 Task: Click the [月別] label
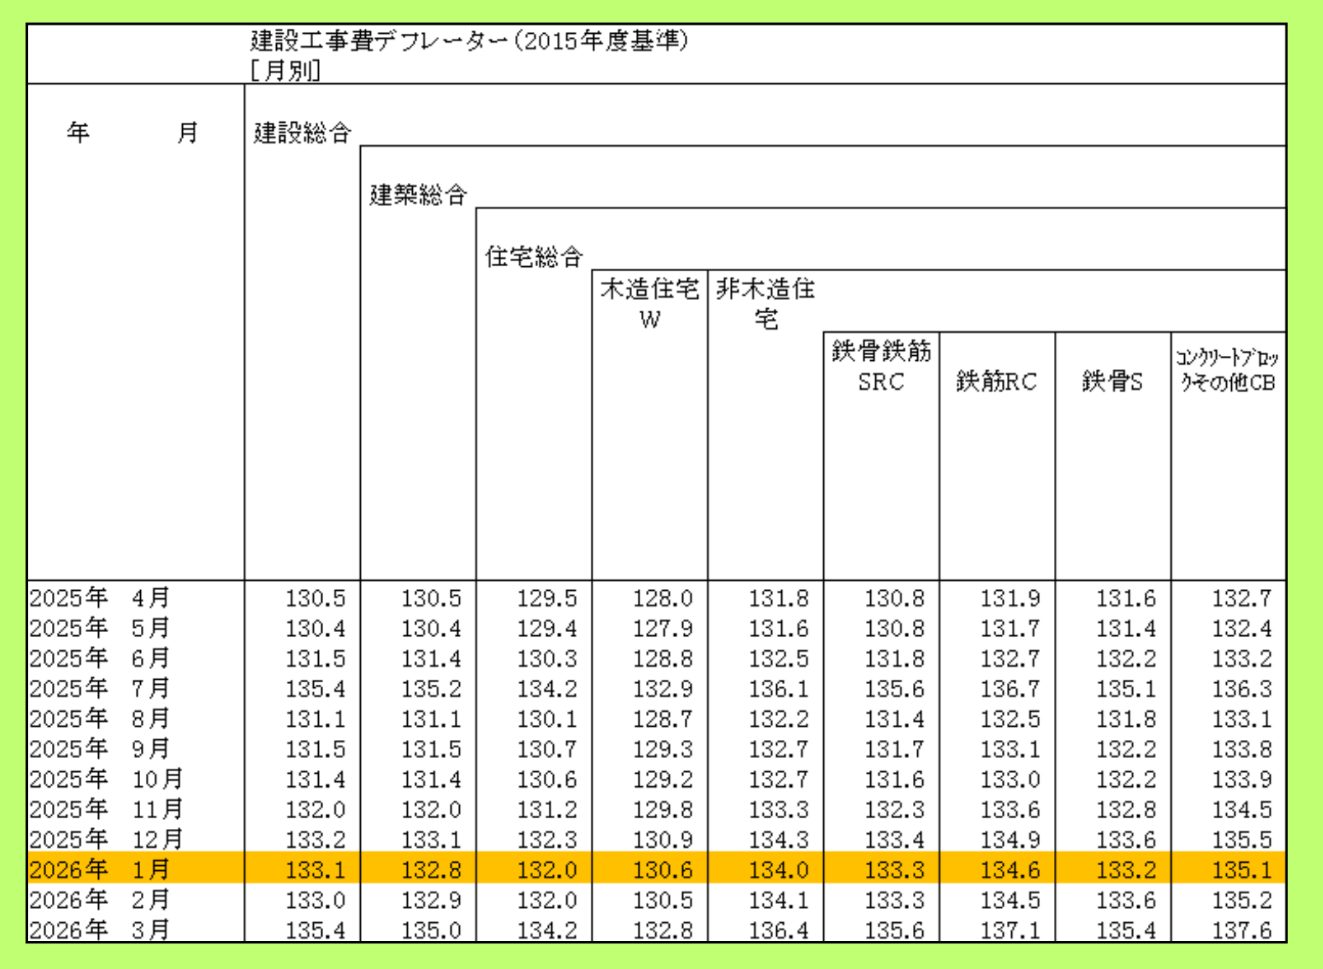click(x=285, y=70)
